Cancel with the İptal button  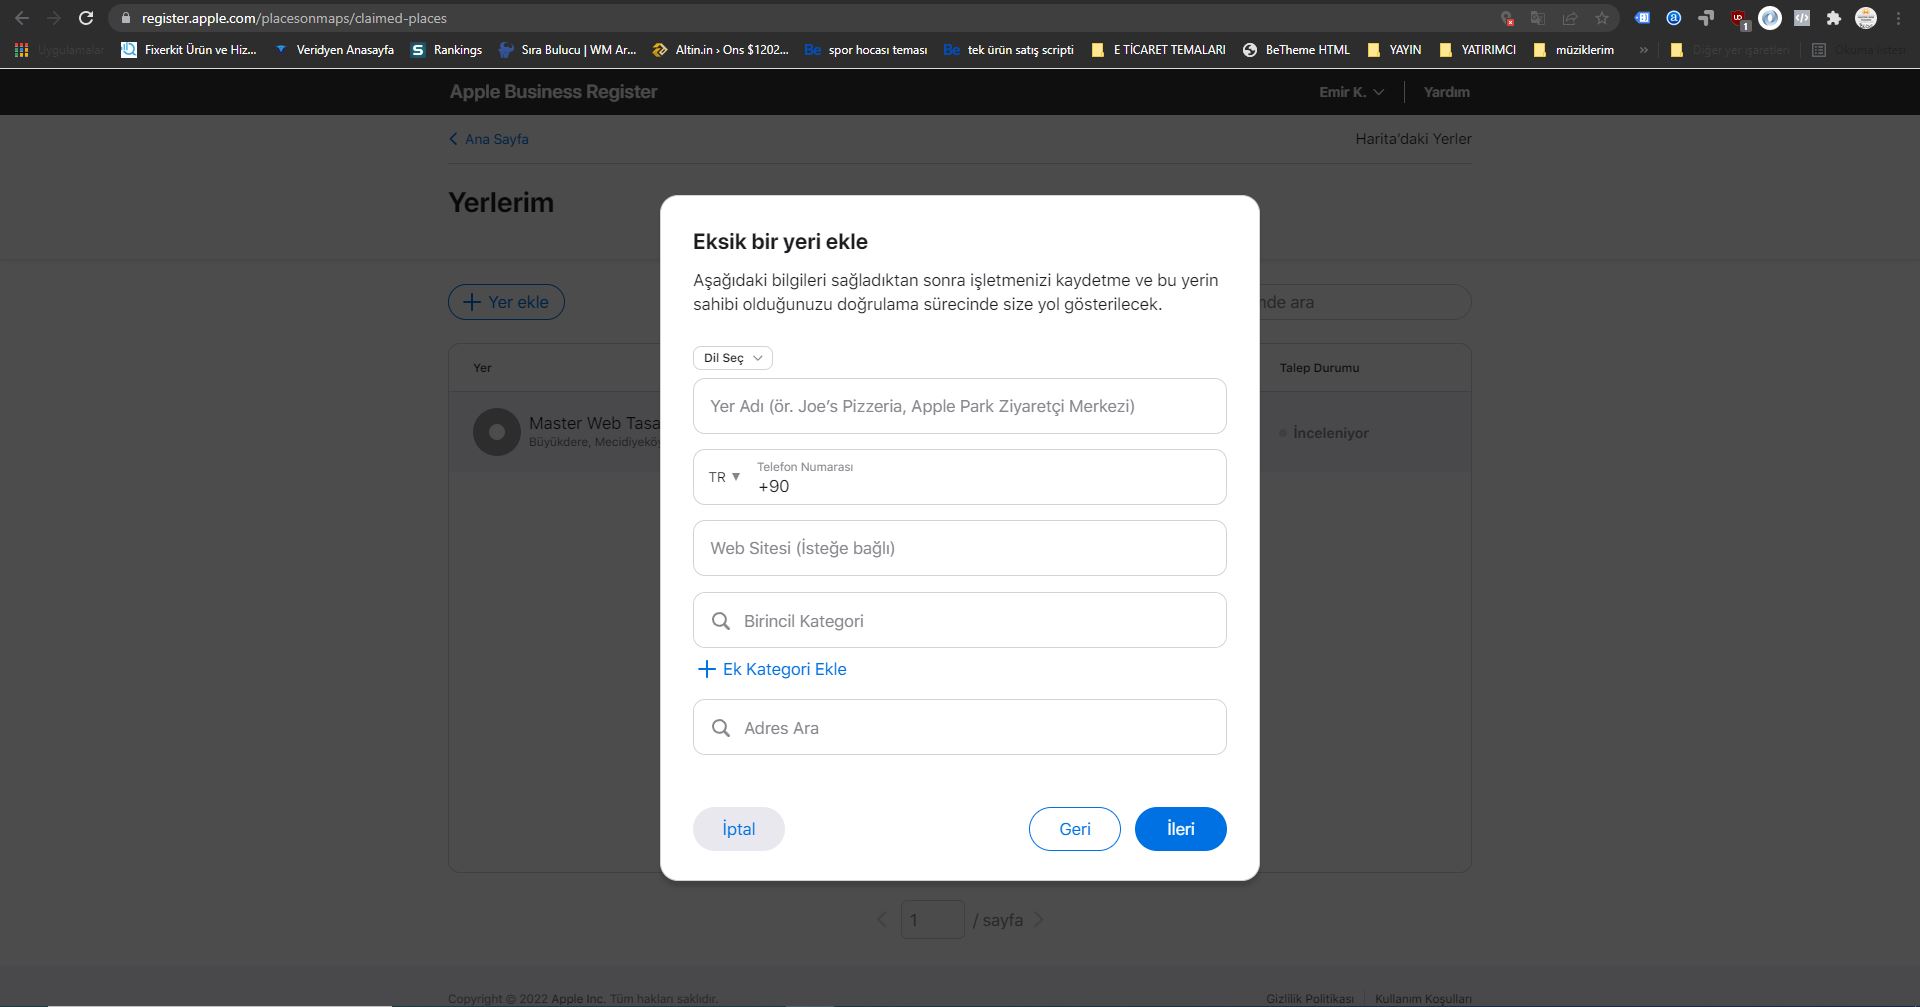point(738,829)
